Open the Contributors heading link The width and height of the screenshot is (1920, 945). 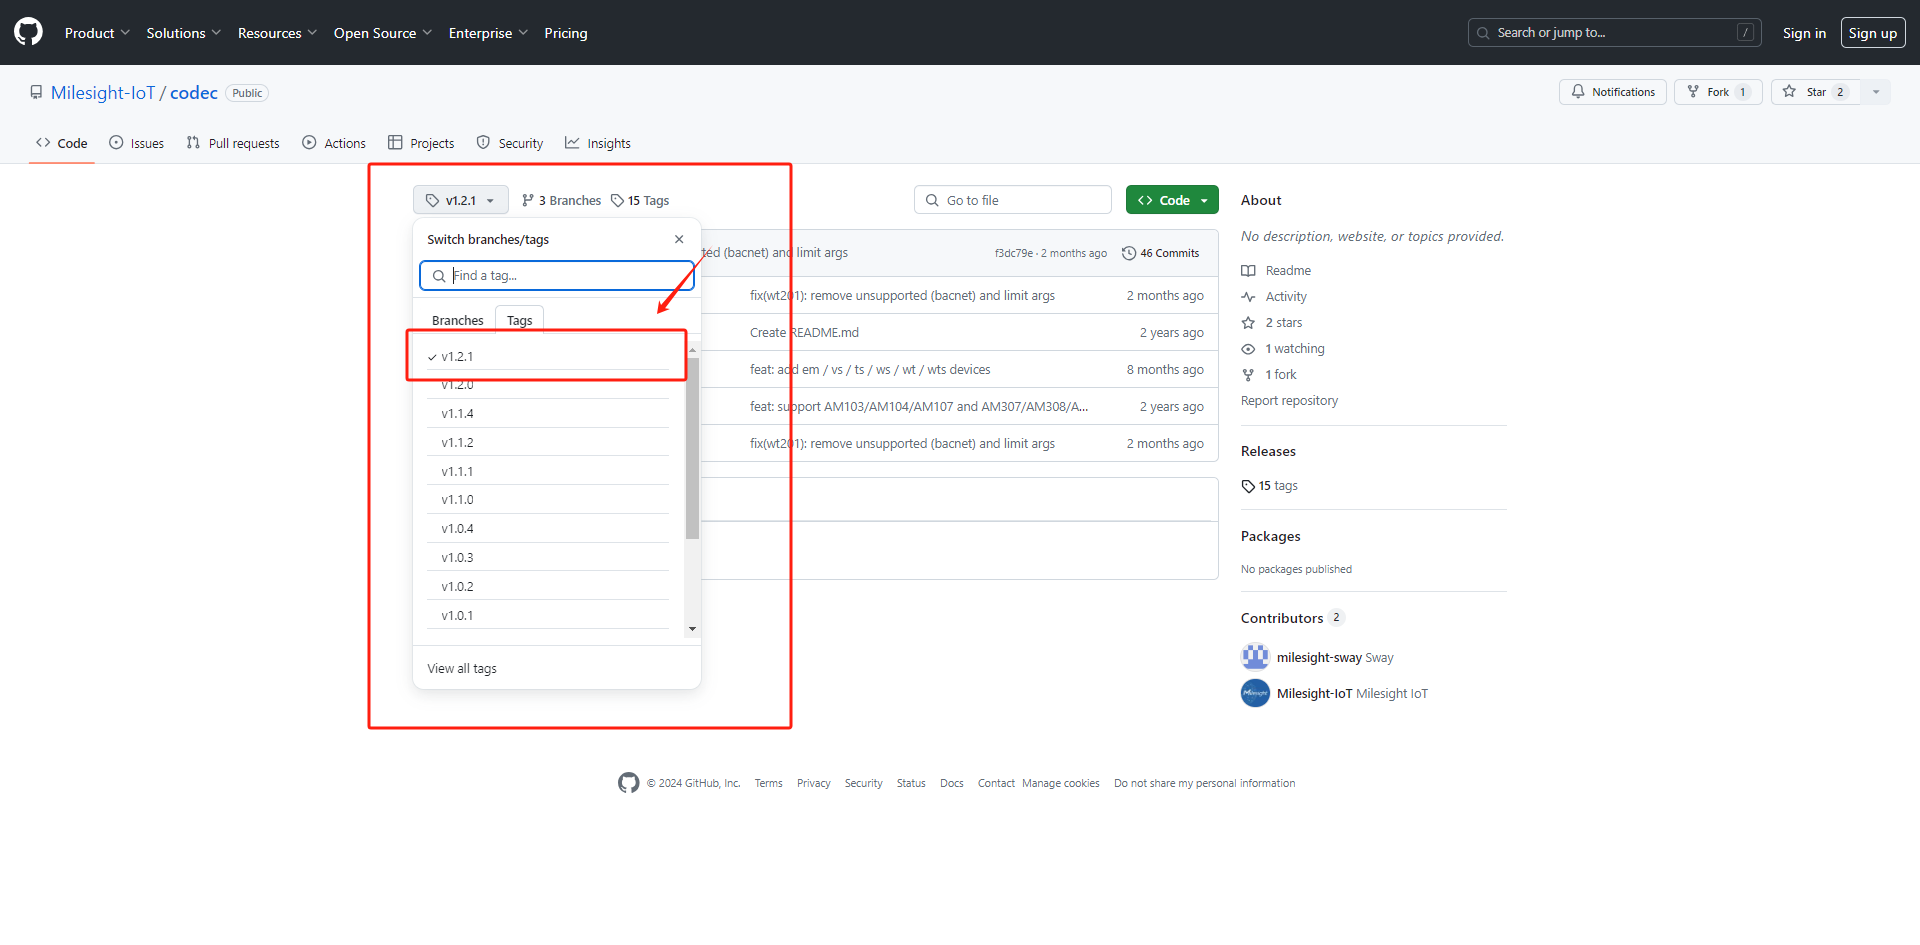1292,618
